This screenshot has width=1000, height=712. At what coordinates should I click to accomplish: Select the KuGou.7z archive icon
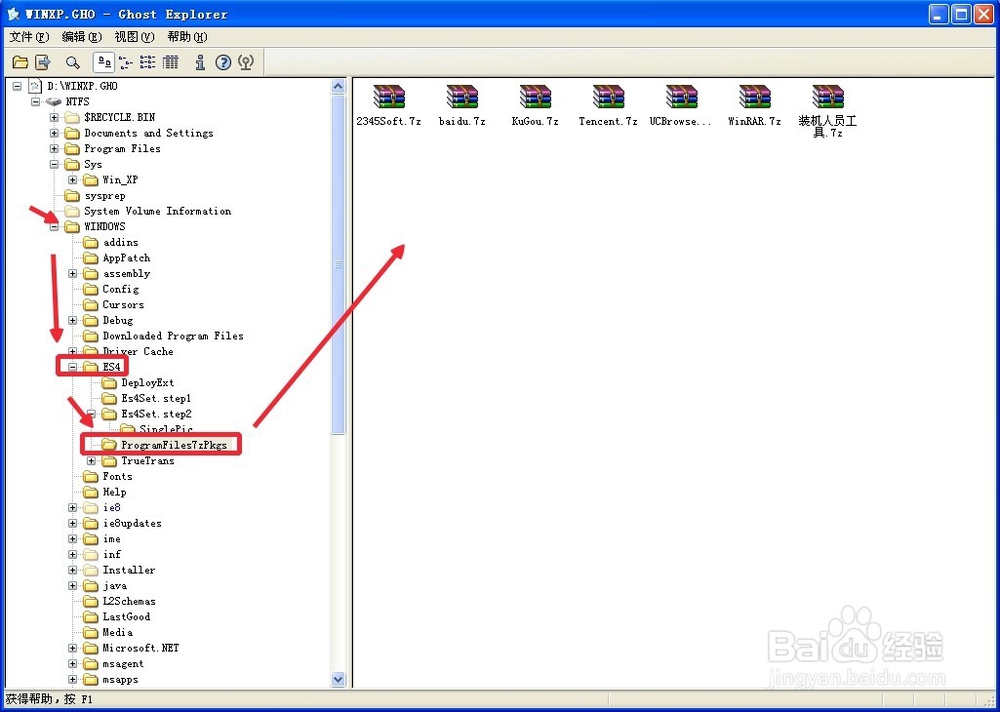[x=535, y=97]
